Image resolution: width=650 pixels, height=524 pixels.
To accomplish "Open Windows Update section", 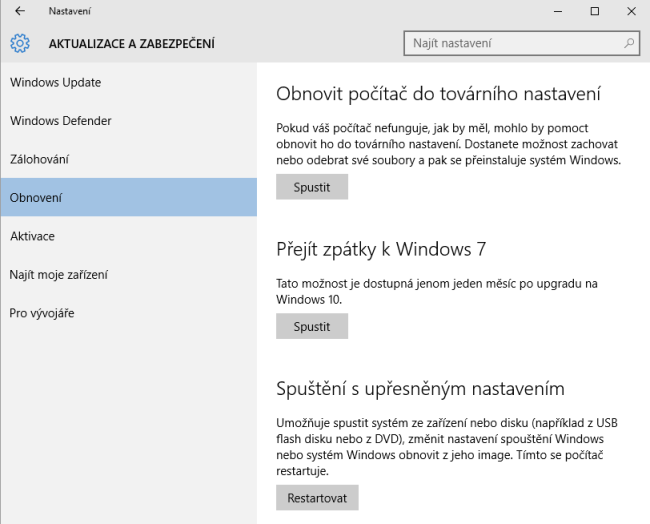I will [129, 82].
